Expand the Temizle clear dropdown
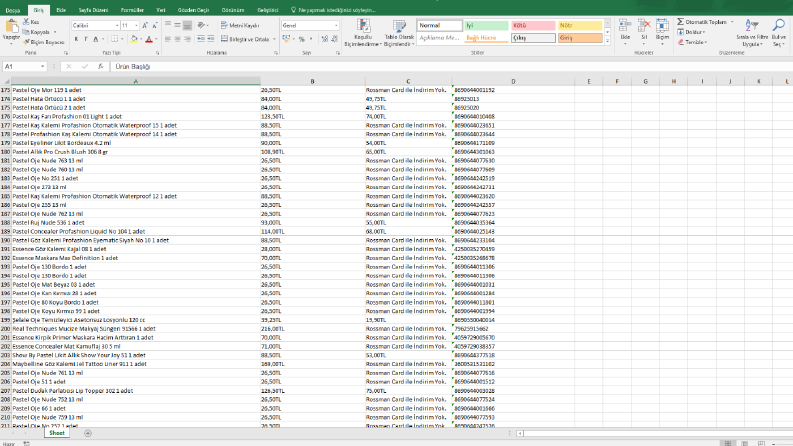The height and width of the screenshot is (446, 793). click(706, 42)
